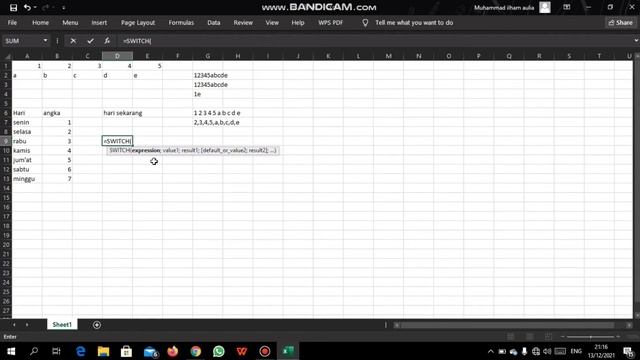The height and width of the screenshot is (360, 640).
Task: Click the 'angka' header cell
Action: 57,113
